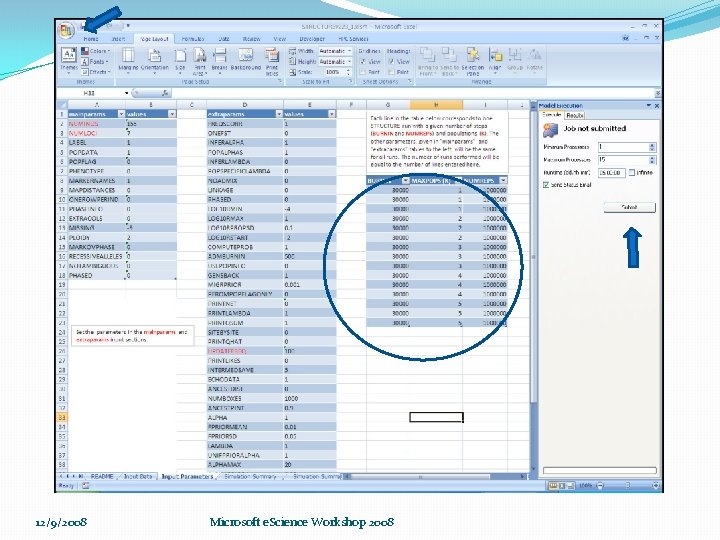720x540 pixels.
Task: Toggle Headings Print checkbox
Action: pos(391,72)
